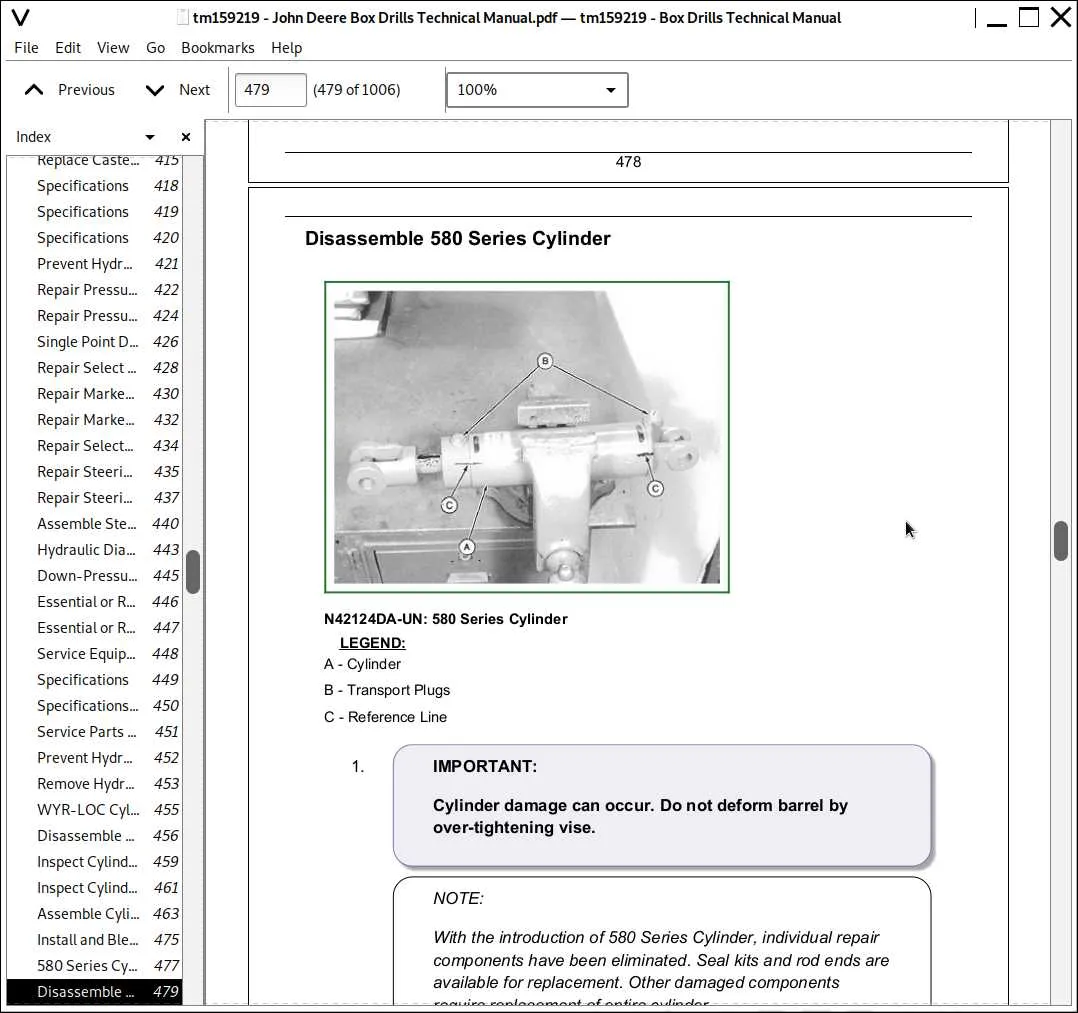This screenshot has height=1013, width=1078.
Task: Open the Go menu
Action: pos(155,47)
